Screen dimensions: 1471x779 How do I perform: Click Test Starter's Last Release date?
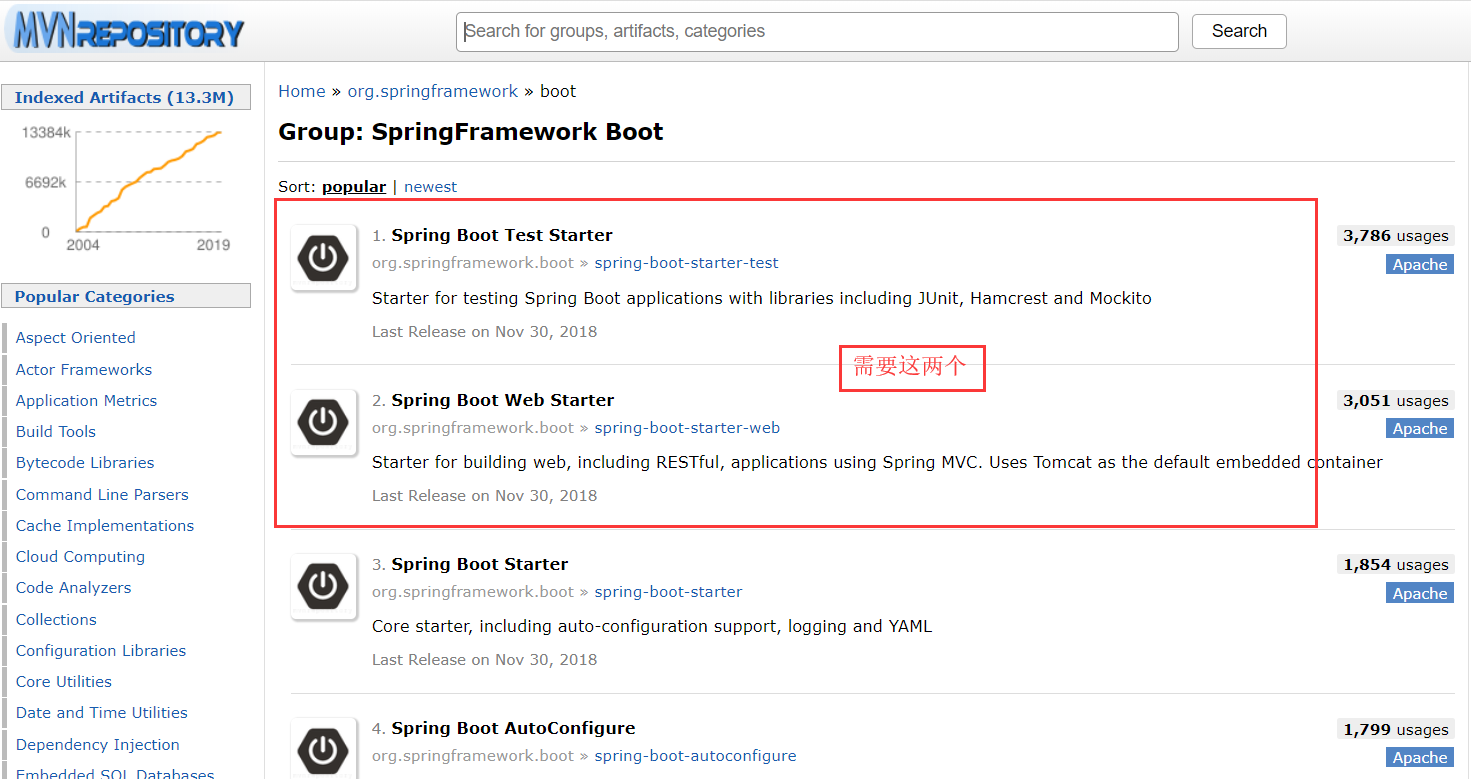click(484, 331)
